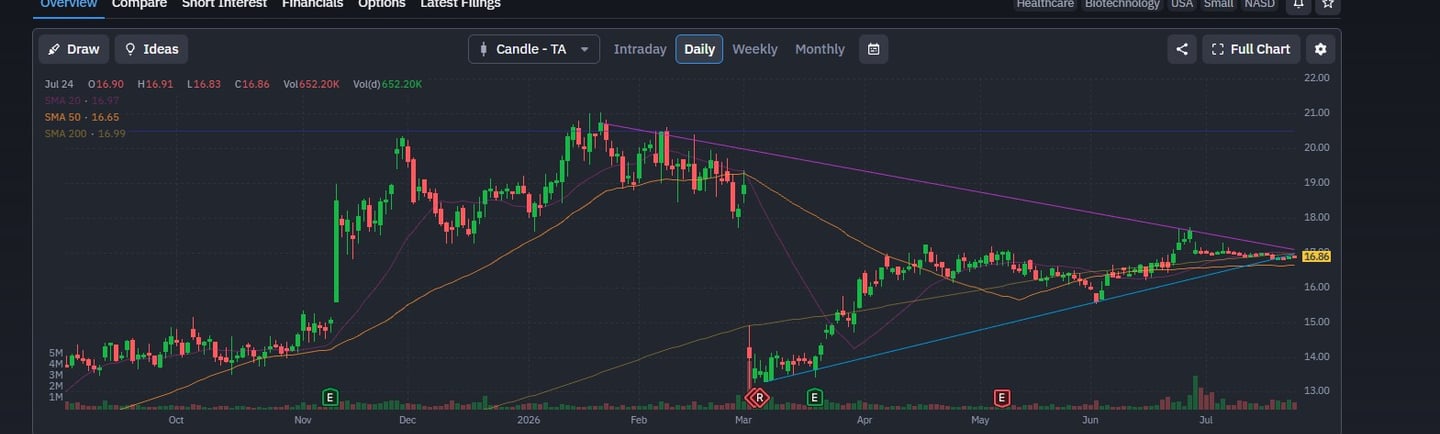Click the 13.00 price axis label

1317,391
